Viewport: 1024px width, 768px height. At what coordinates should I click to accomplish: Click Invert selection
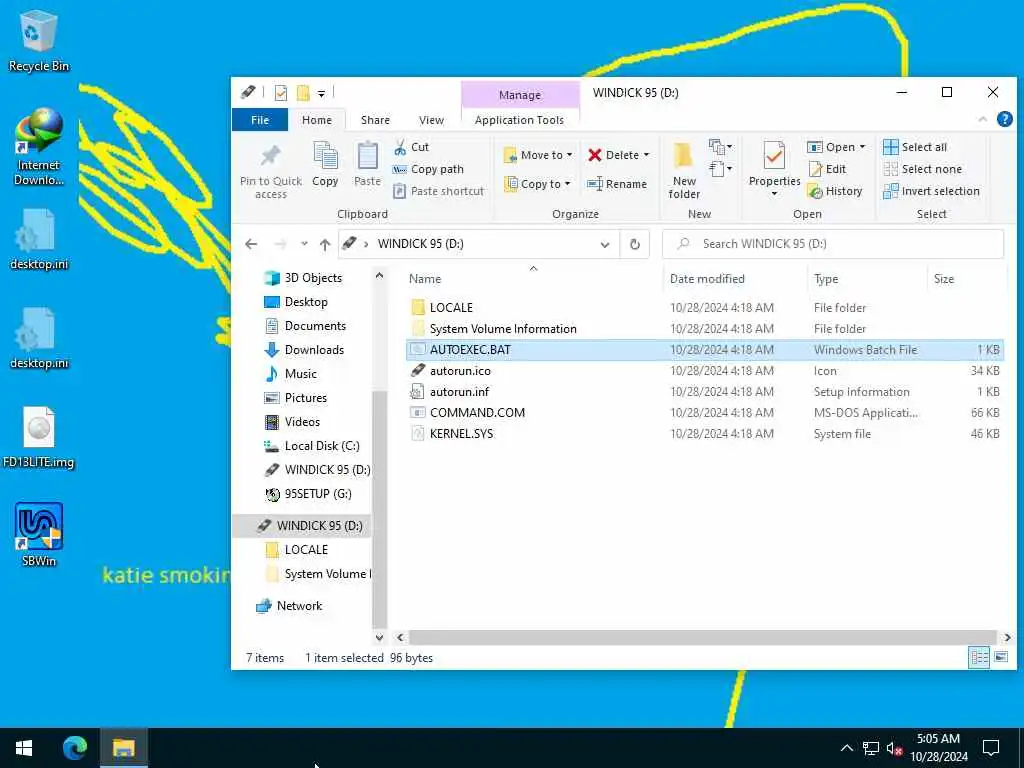(931, 191)
